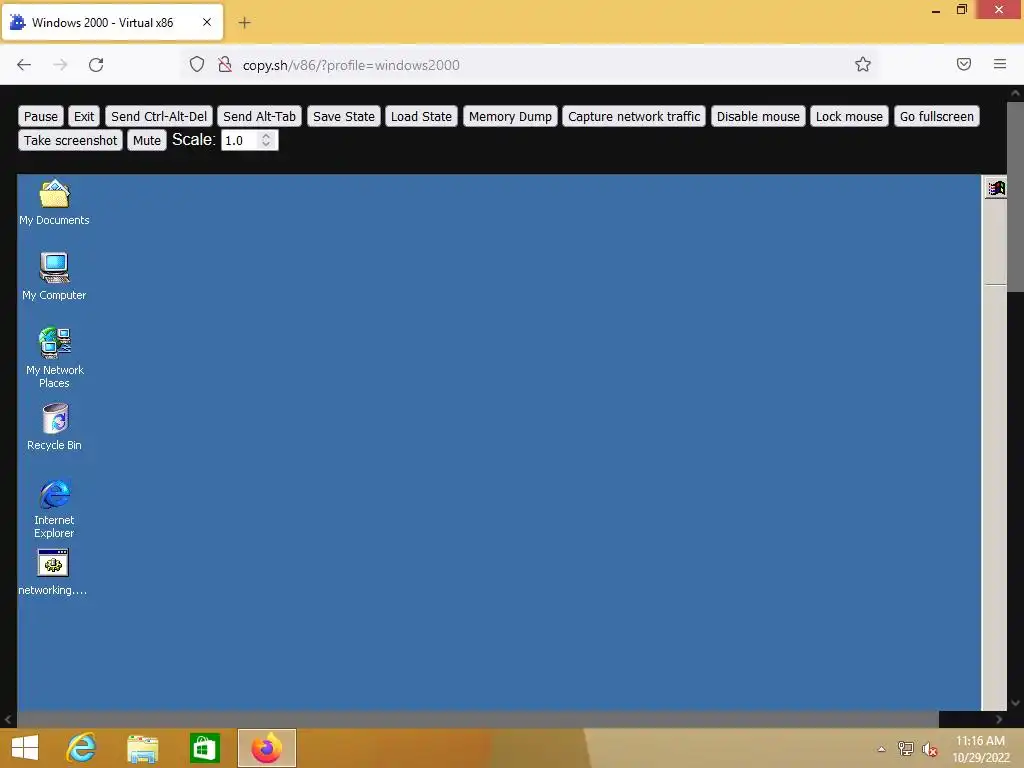The image size is (1024, 768).
Task: Click Go fullscreen button
Action: (936, 116)
